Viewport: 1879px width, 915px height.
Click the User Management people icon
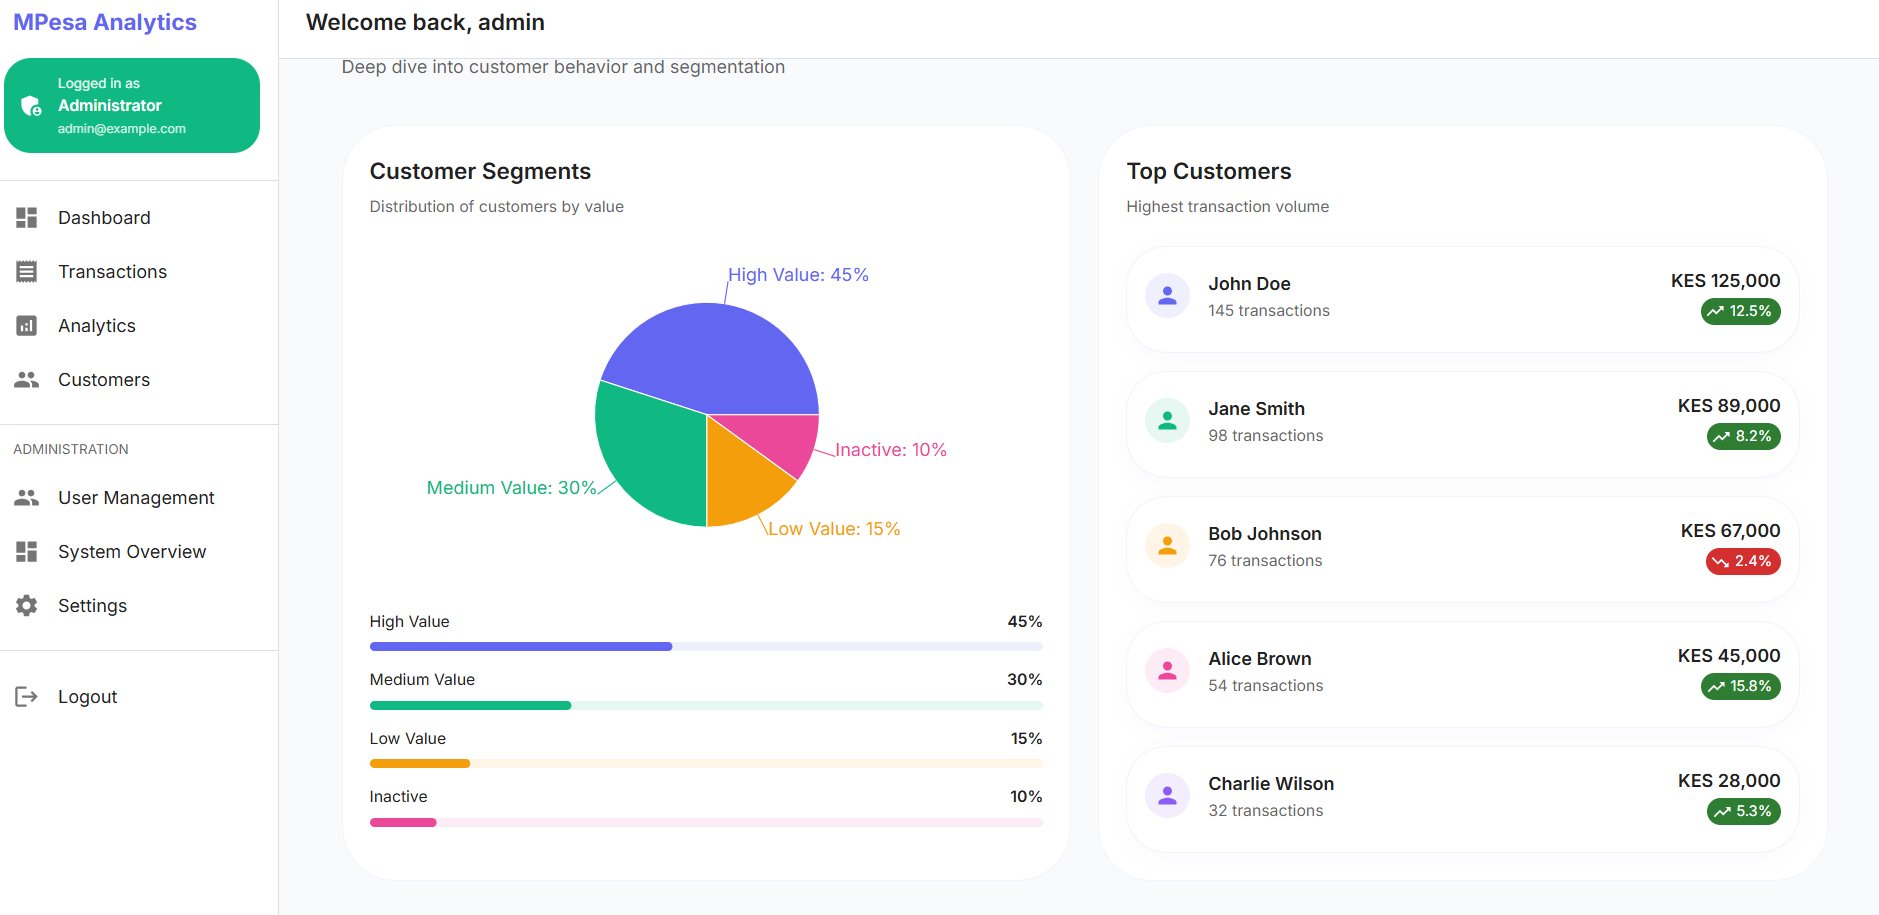[27, 498]
